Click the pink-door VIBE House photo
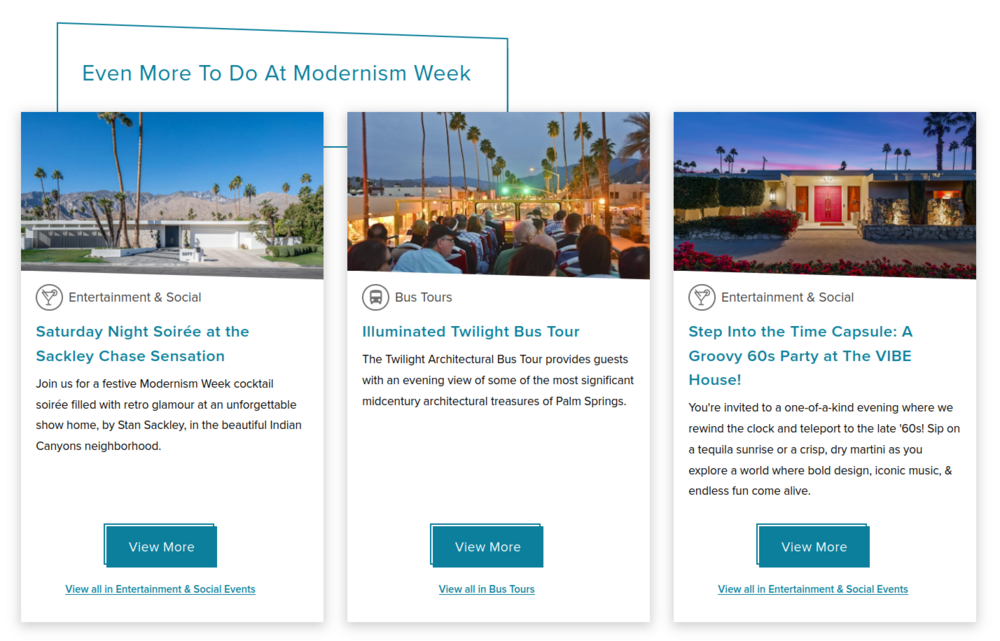 824,195
